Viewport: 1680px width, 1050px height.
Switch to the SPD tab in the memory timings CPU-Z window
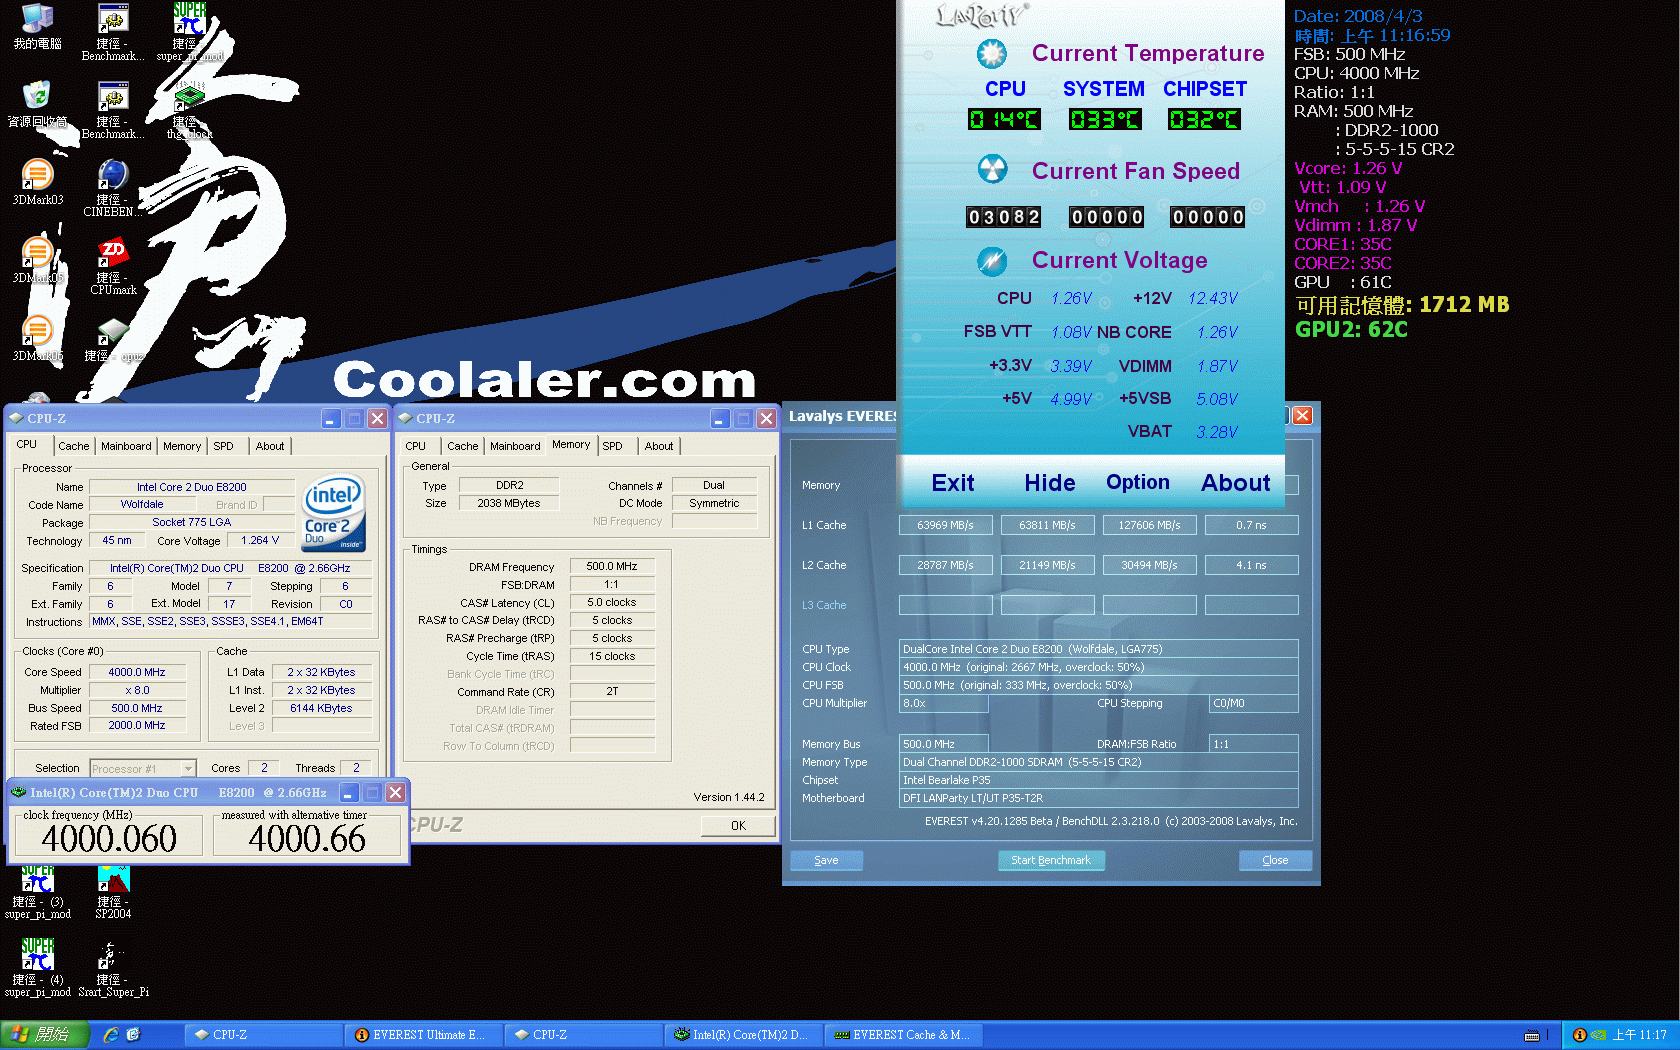(612, 446)
